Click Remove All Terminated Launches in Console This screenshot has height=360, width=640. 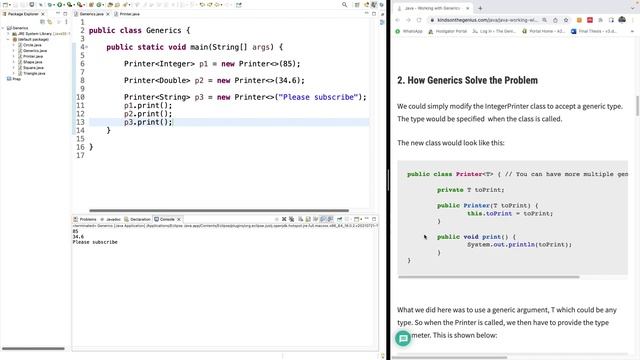click(291, 219)
